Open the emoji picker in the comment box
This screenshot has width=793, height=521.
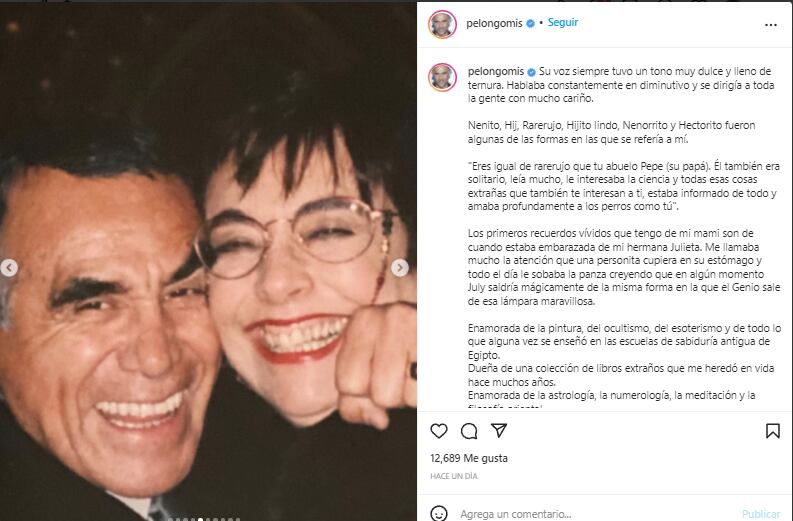pos(438,513)
